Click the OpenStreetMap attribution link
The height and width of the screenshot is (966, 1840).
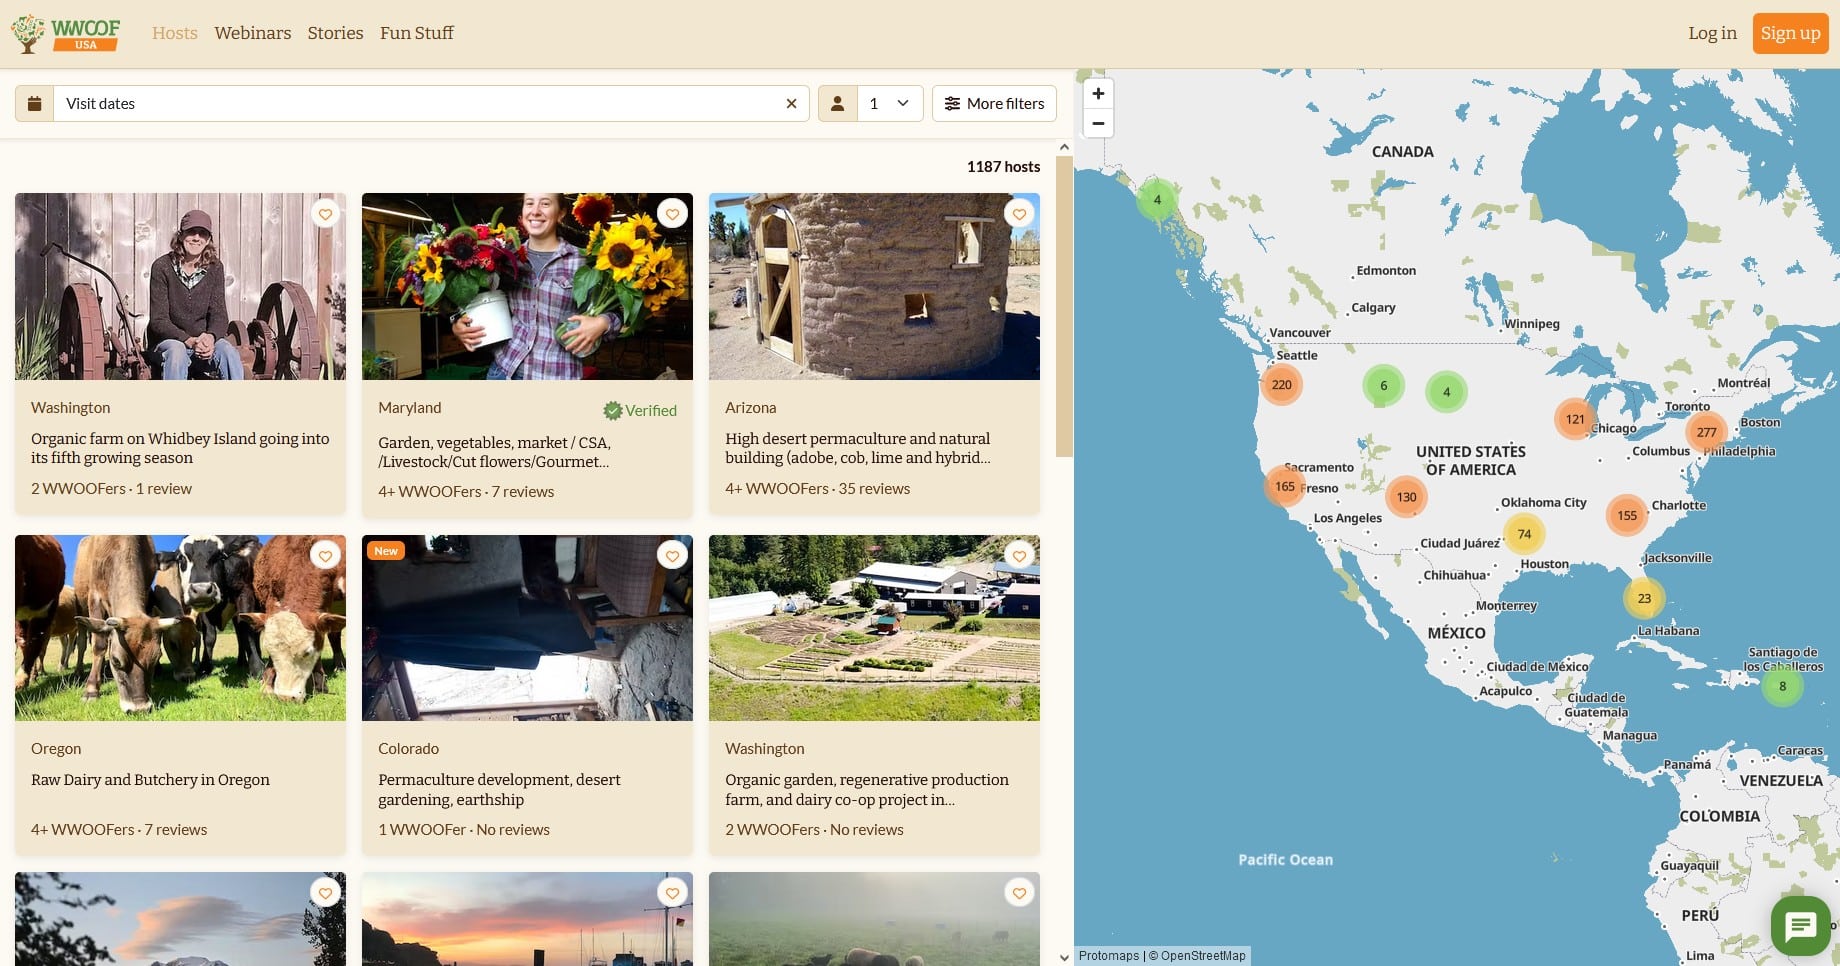point(1203,956)
